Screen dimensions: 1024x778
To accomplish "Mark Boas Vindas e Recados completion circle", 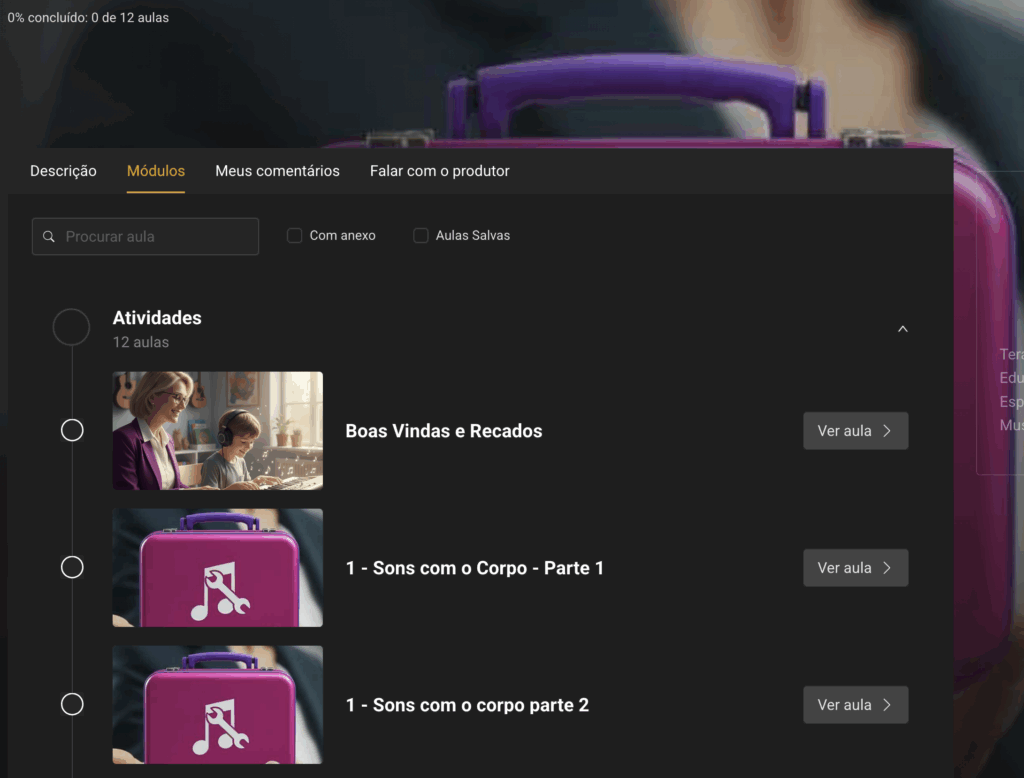I will click(72, 430).
